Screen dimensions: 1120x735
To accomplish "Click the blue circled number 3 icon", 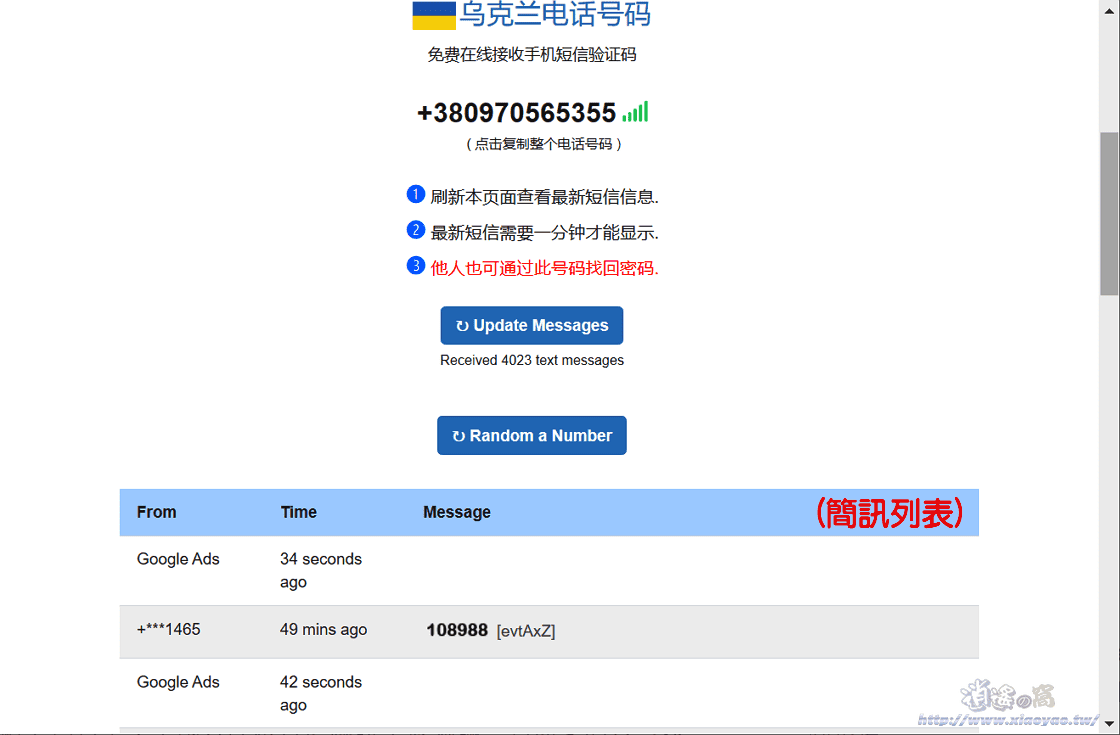I will tap(416, 266).
